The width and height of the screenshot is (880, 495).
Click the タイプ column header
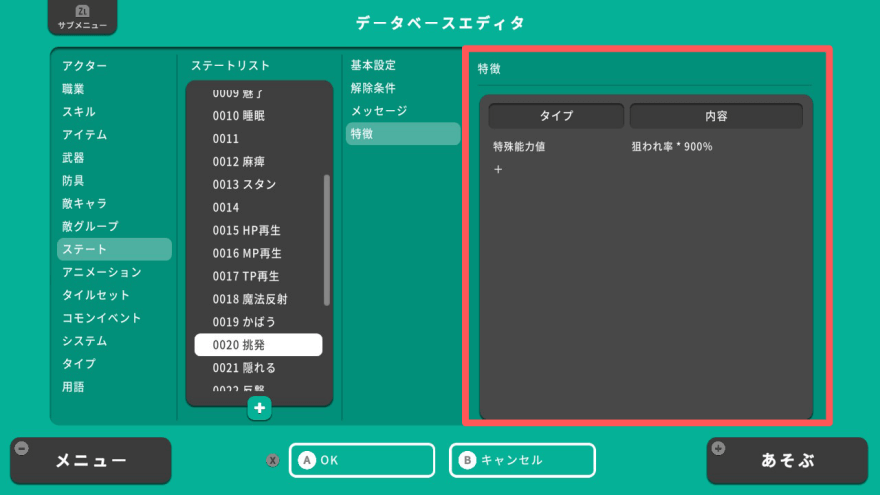(556, 116)
